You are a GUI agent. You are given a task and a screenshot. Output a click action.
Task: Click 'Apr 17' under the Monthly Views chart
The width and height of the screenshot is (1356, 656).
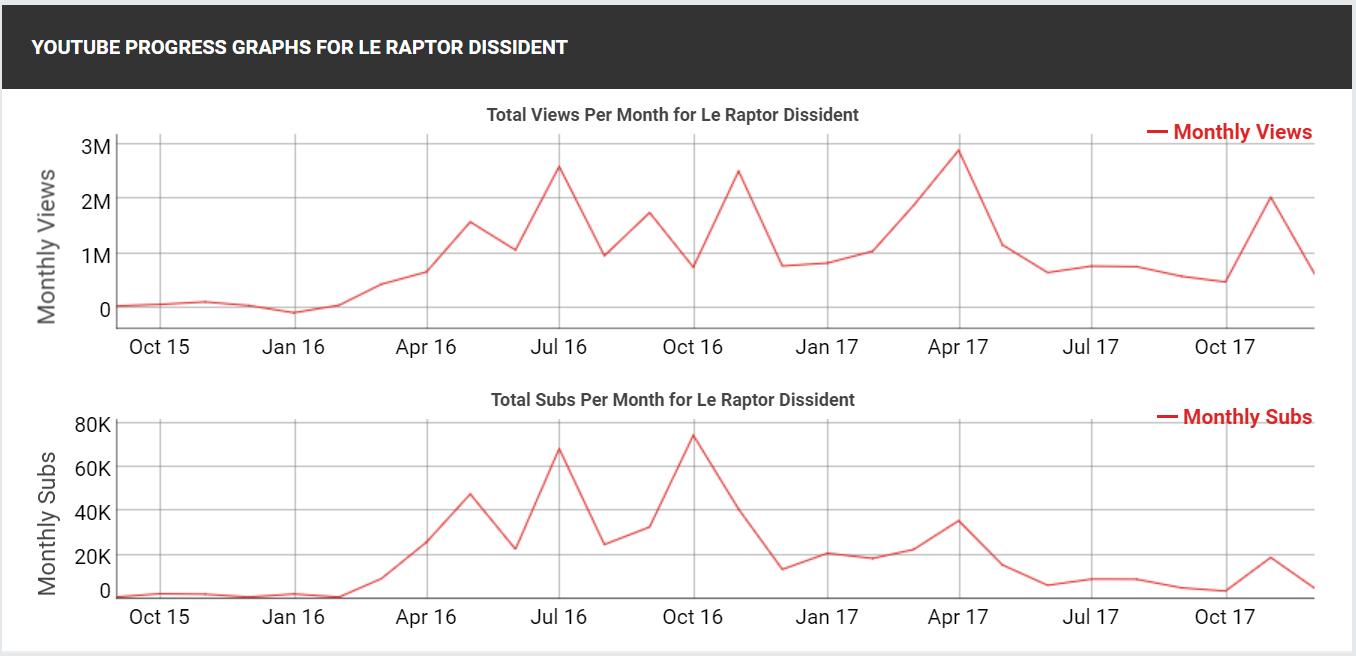958,347
